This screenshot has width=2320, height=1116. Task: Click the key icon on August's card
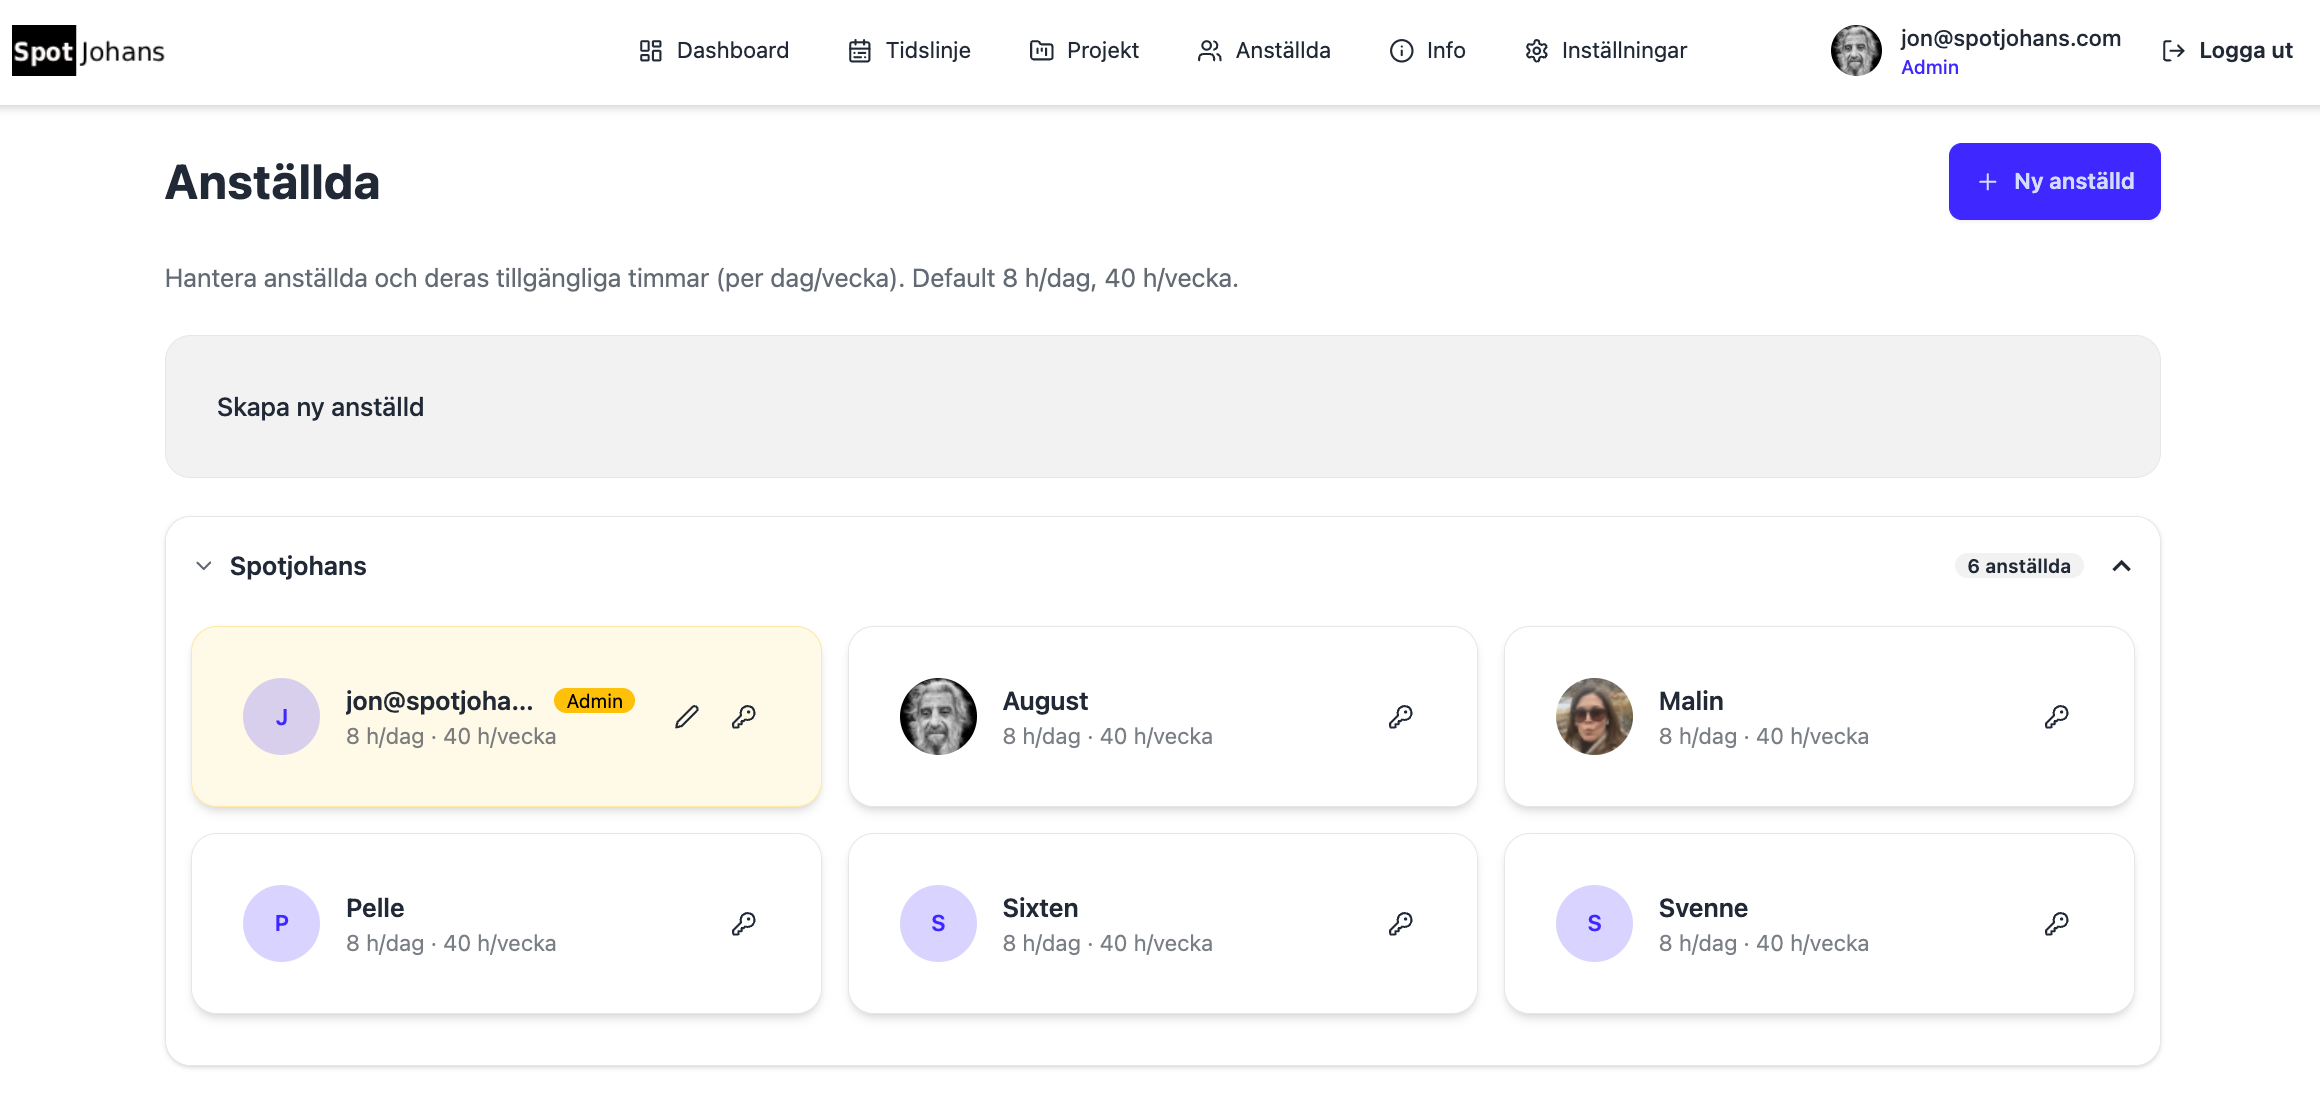pyautogui.click(x=1400, y=717)
